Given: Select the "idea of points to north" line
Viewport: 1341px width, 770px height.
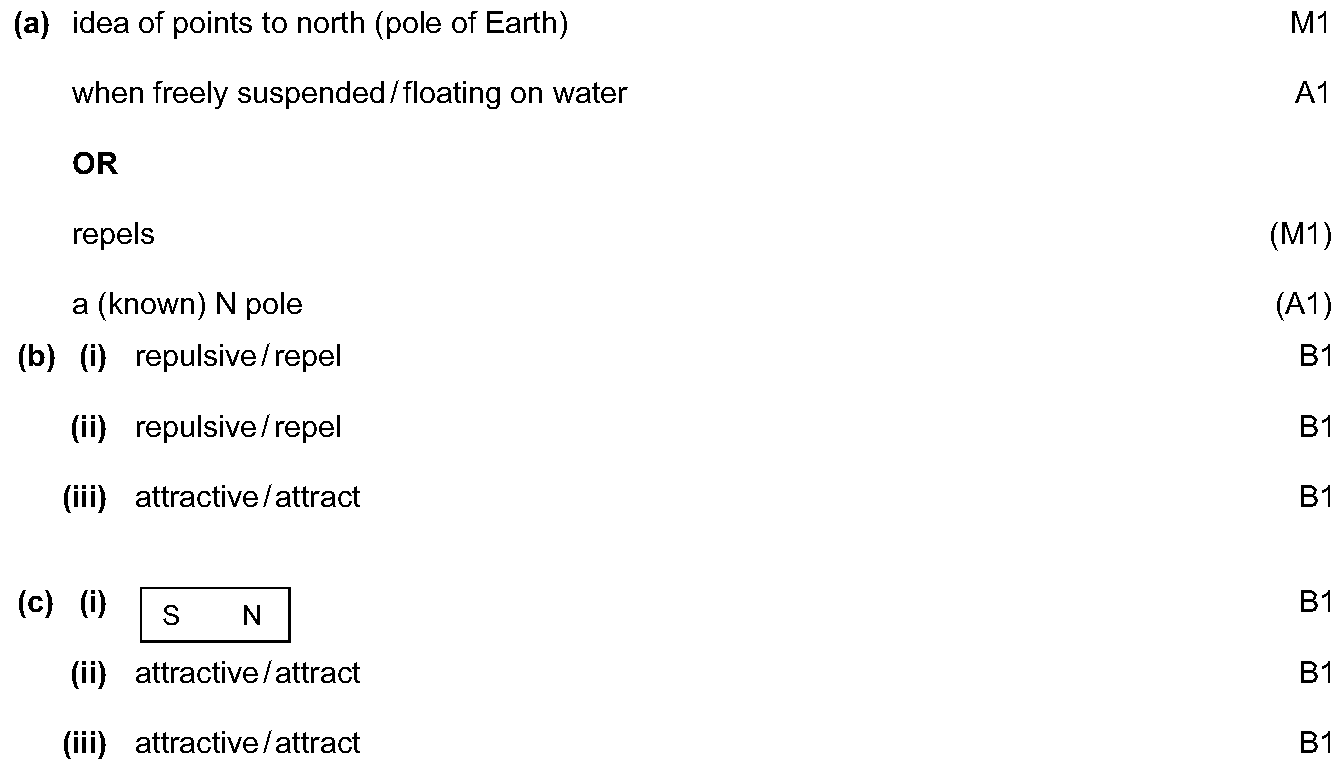Looking at the screenshot, I should pos(320,24).
